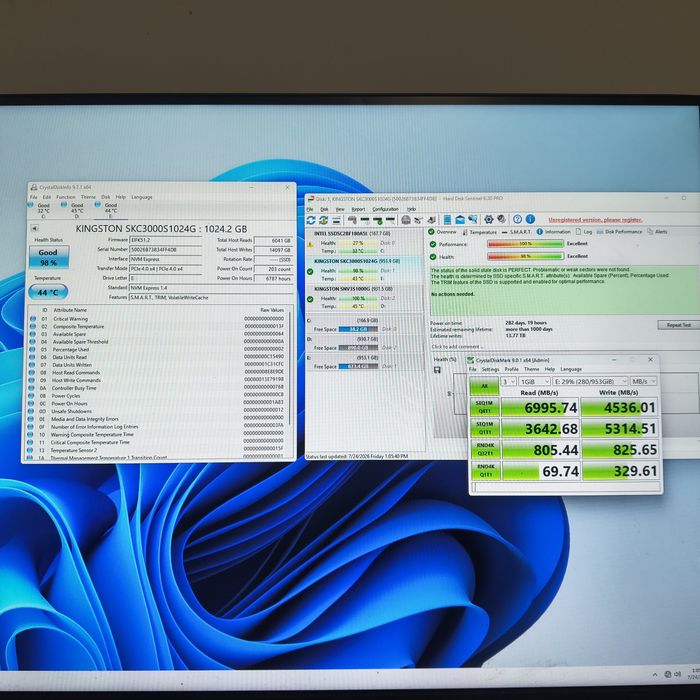Click the C: Free Space usage bar
The height and width of the screenshot is (700, 700).
pyautogui.click(x=358, y=329)
